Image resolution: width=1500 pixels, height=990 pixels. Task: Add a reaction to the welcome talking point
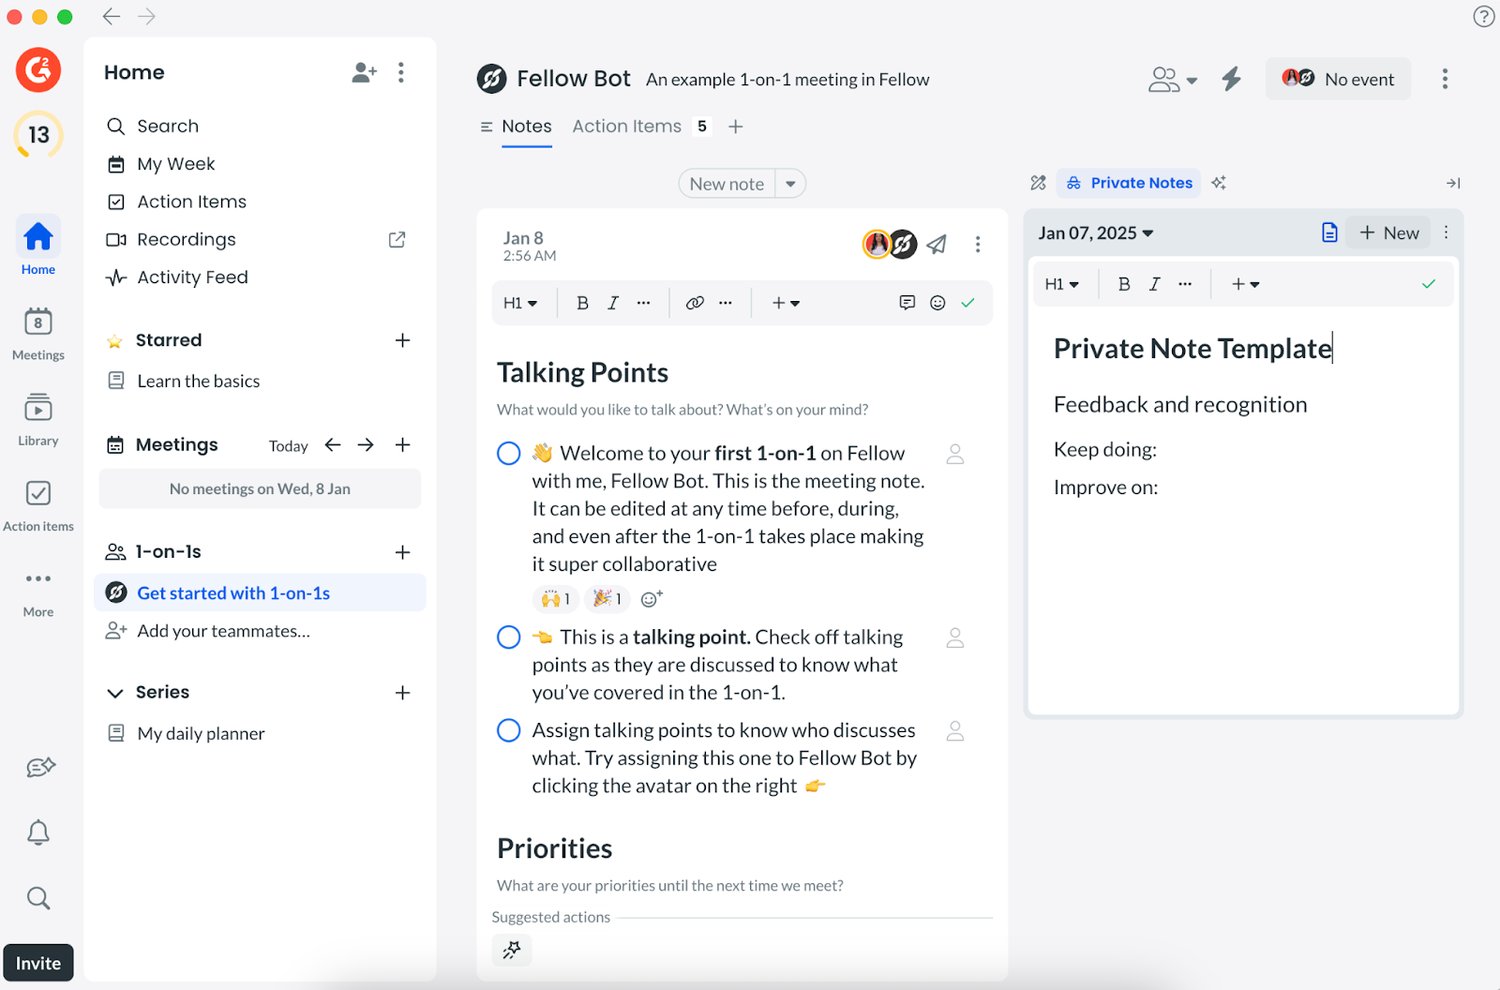(x=651, y=599)
